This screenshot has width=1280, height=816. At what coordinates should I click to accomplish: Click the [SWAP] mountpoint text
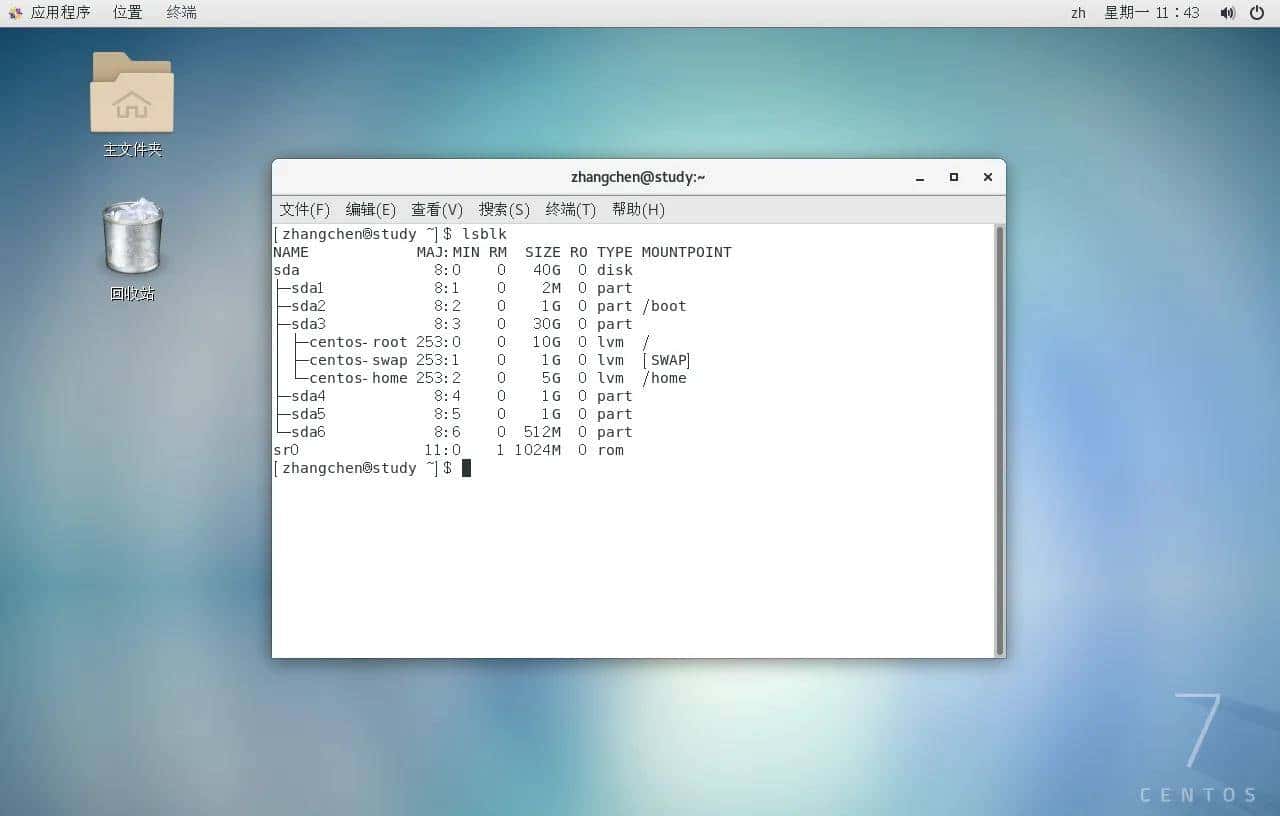666,360
